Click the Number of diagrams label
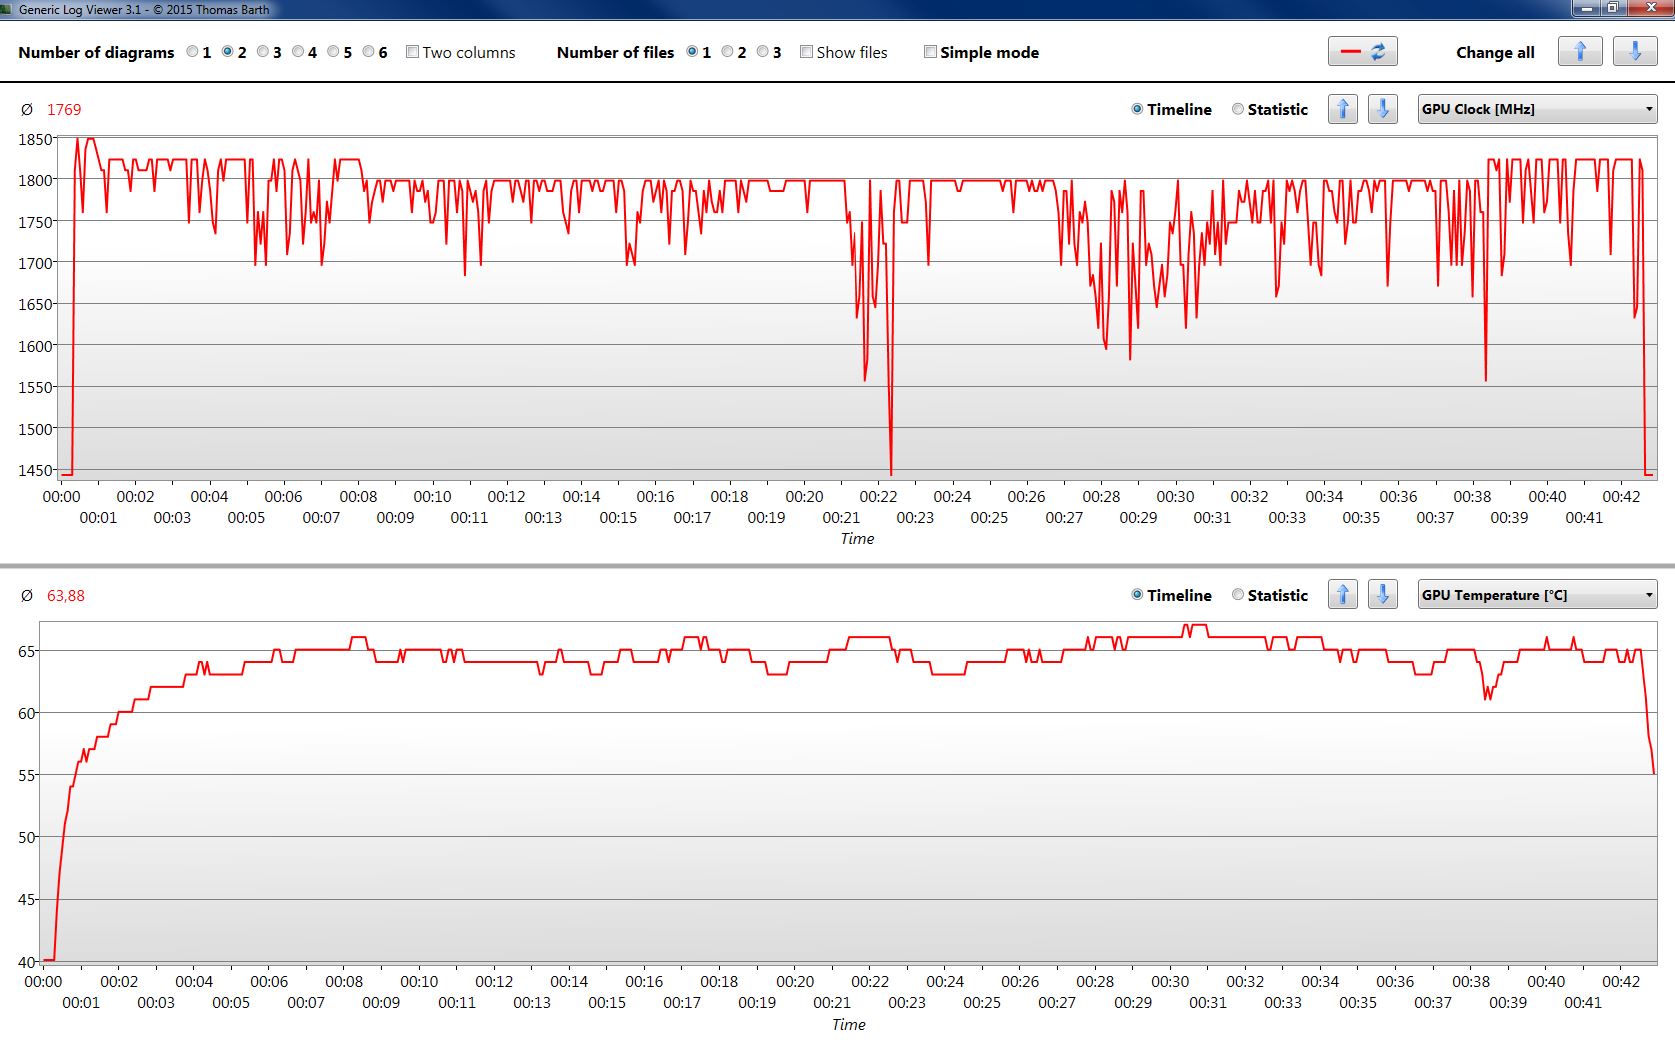 (96, 52)
